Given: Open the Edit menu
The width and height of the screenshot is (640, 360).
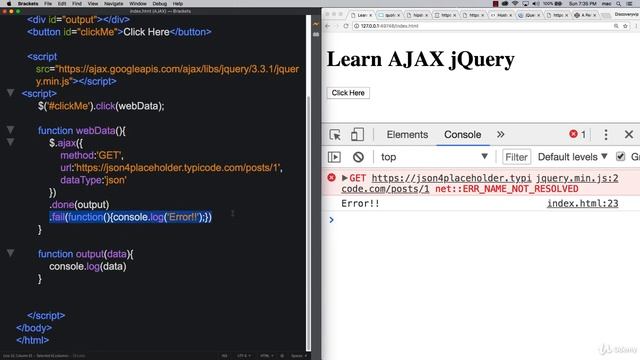Looking at the screenshot, I should [62, 3].
